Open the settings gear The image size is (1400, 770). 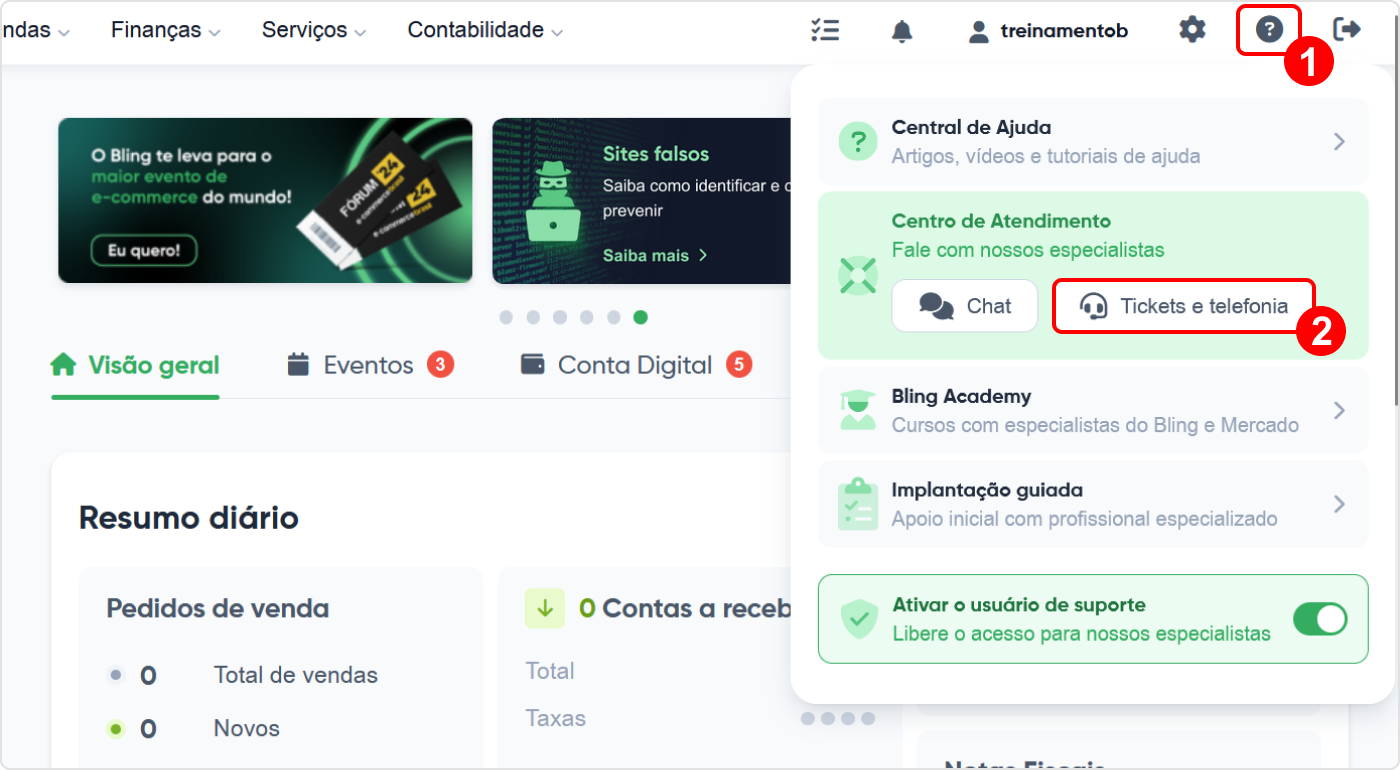click(x=1192, y=30)
